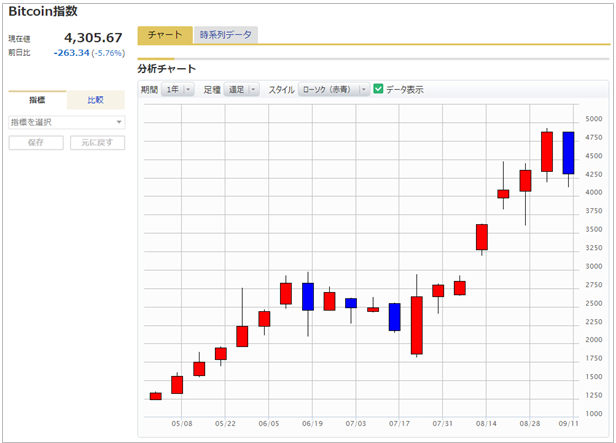
Task: Click the 3000 price axis label
Action: [594, 266]
